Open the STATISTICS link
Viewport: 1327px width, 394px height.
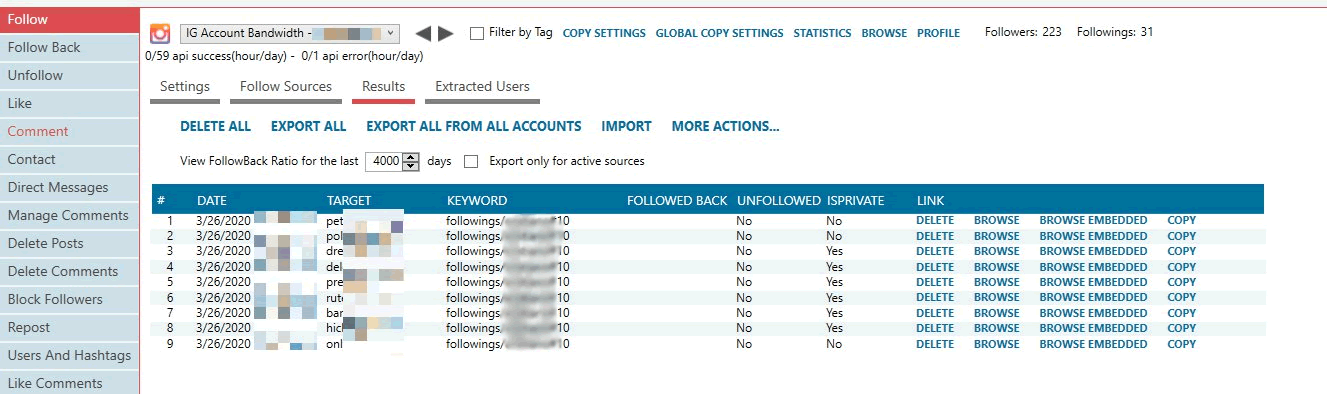click(822, 33)
